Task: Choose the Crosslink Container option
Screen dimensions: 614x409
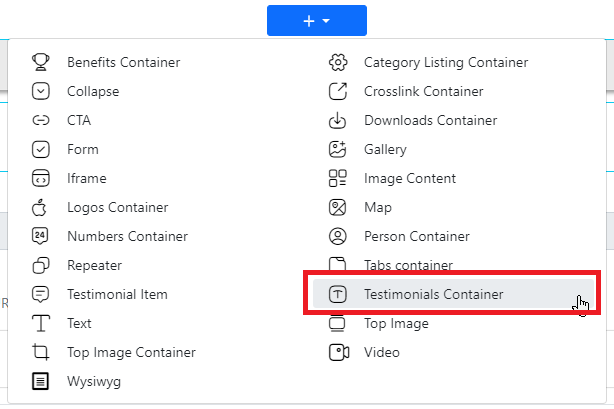Action: 423,91
